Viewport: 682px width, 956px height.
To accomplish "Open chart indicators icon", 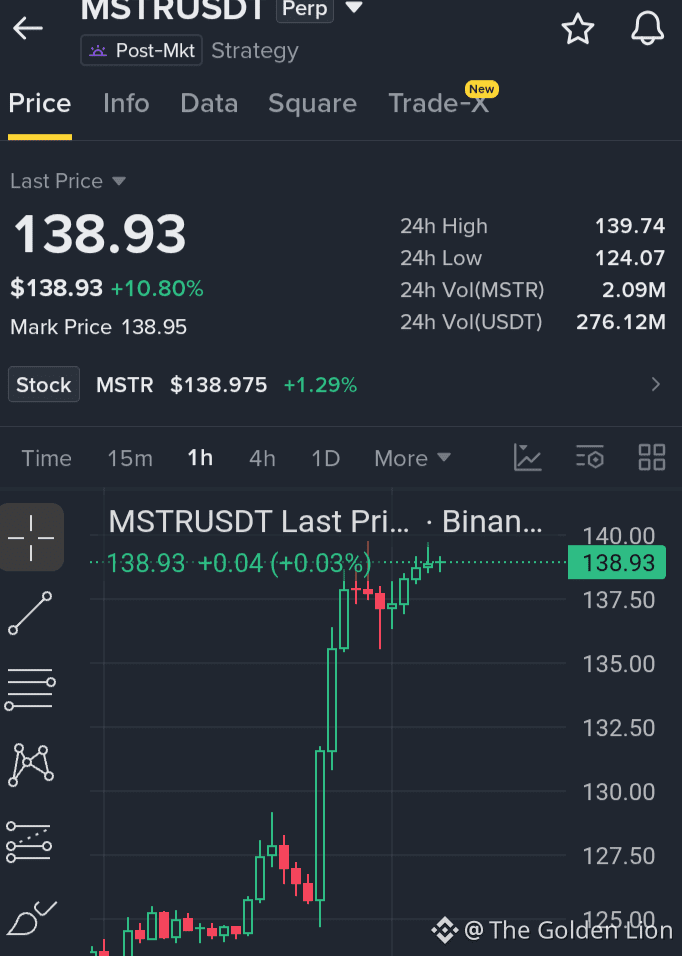I will pyautogui.click(x=528, y=457).
